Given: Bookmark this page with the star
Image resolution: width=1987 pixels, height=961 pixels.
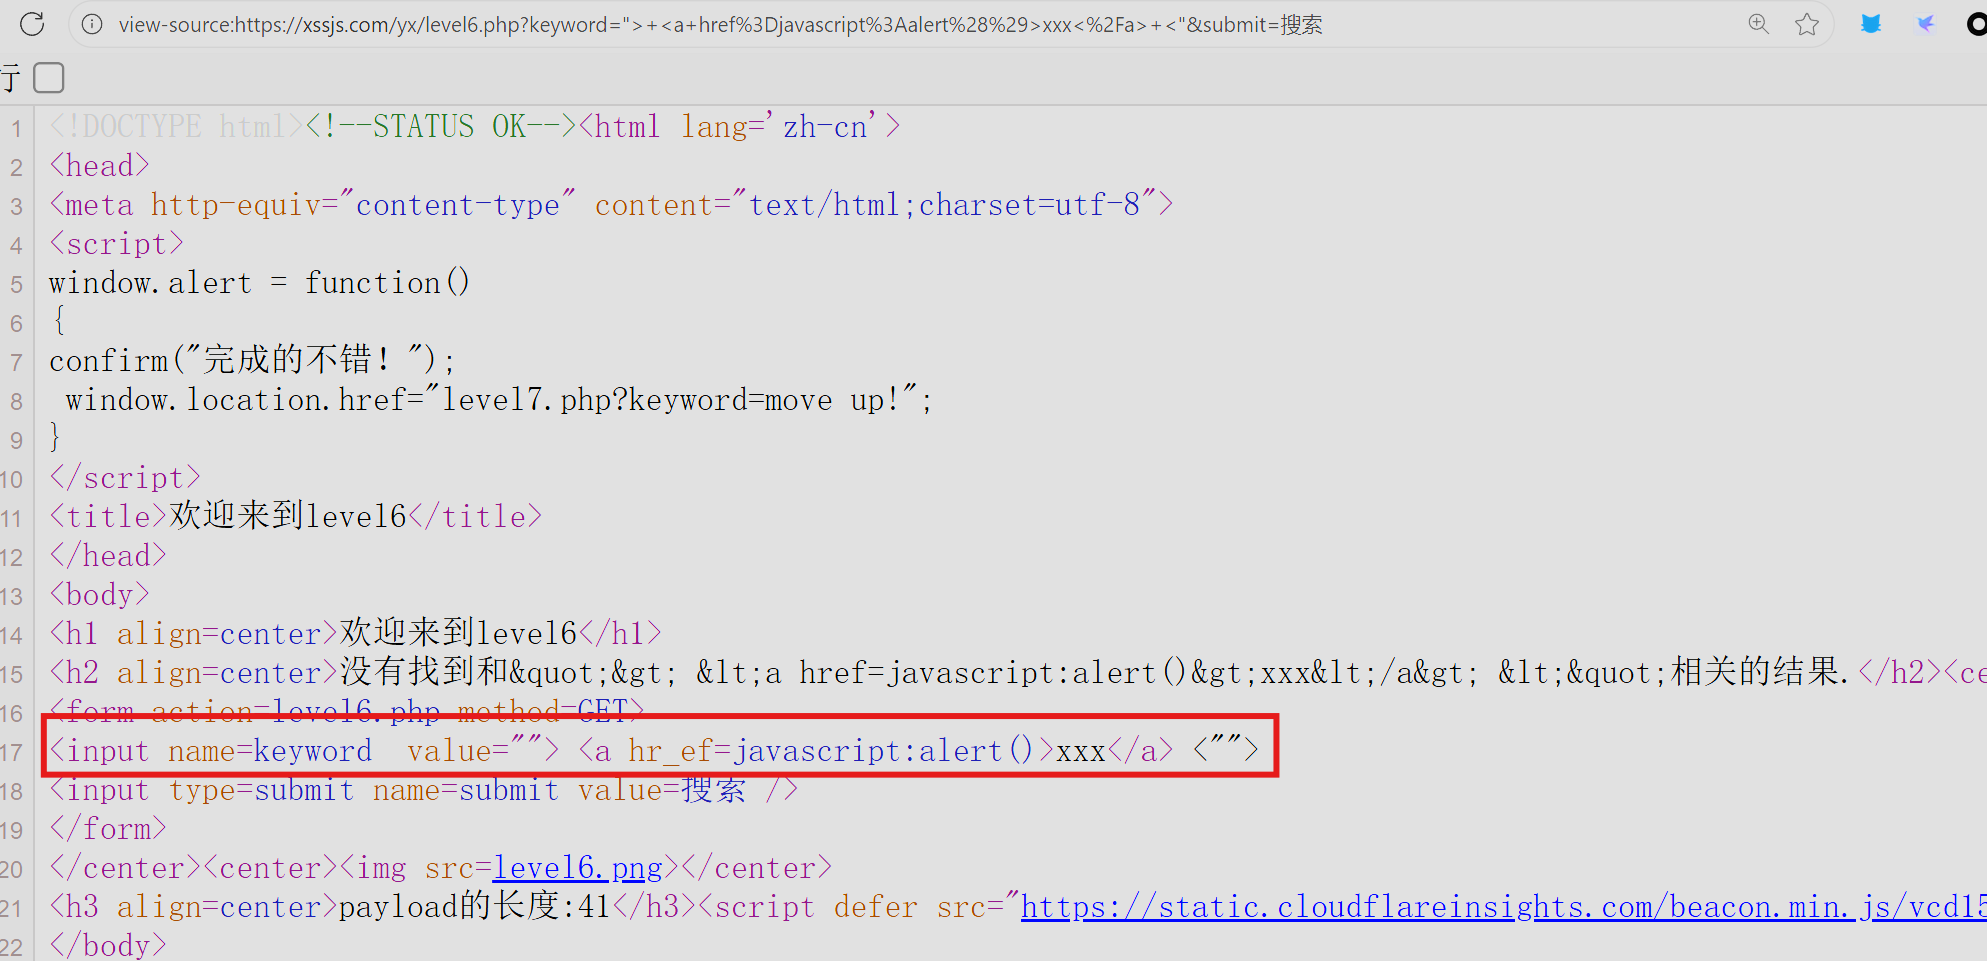Looking at the screenshot, I should 1807,24.
